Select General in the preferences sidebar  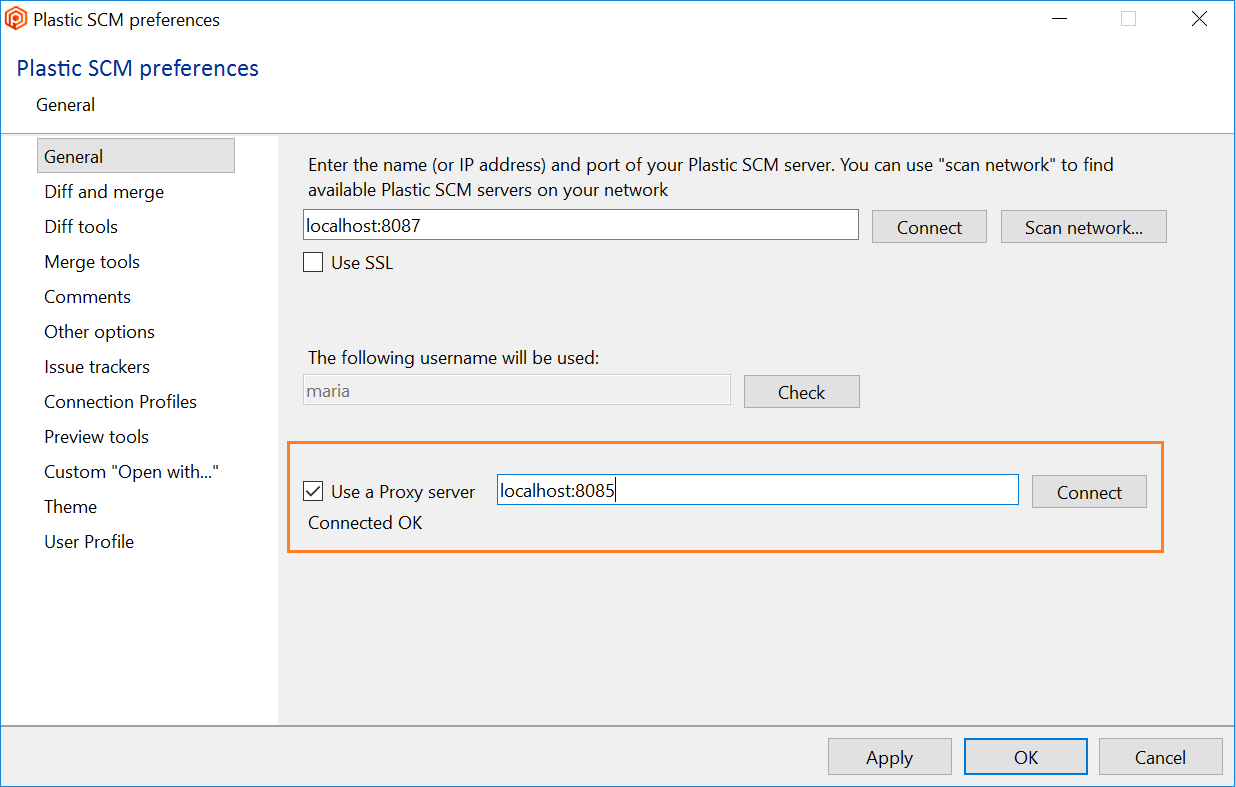click(x=136, y=156)
